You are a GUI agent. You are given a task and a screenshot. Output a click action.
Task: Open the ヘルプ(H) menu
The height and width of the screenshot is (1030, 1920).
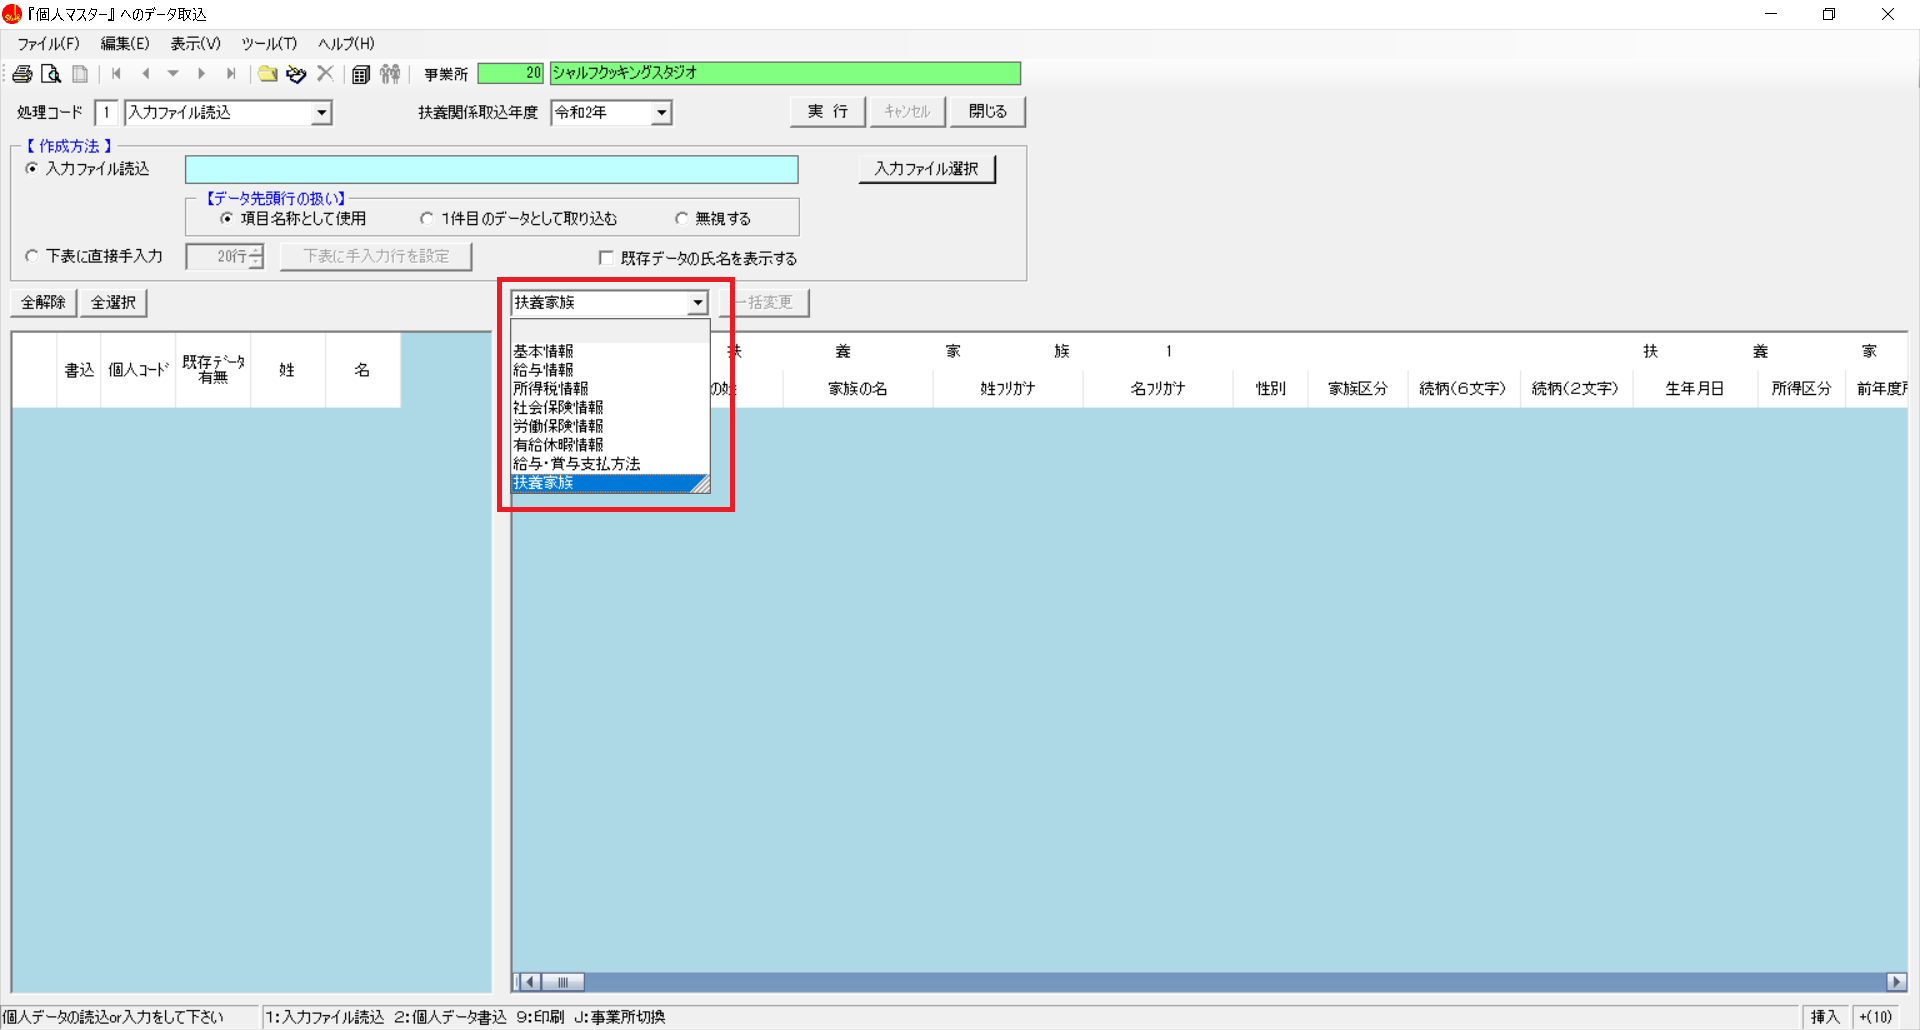point(346,44)
